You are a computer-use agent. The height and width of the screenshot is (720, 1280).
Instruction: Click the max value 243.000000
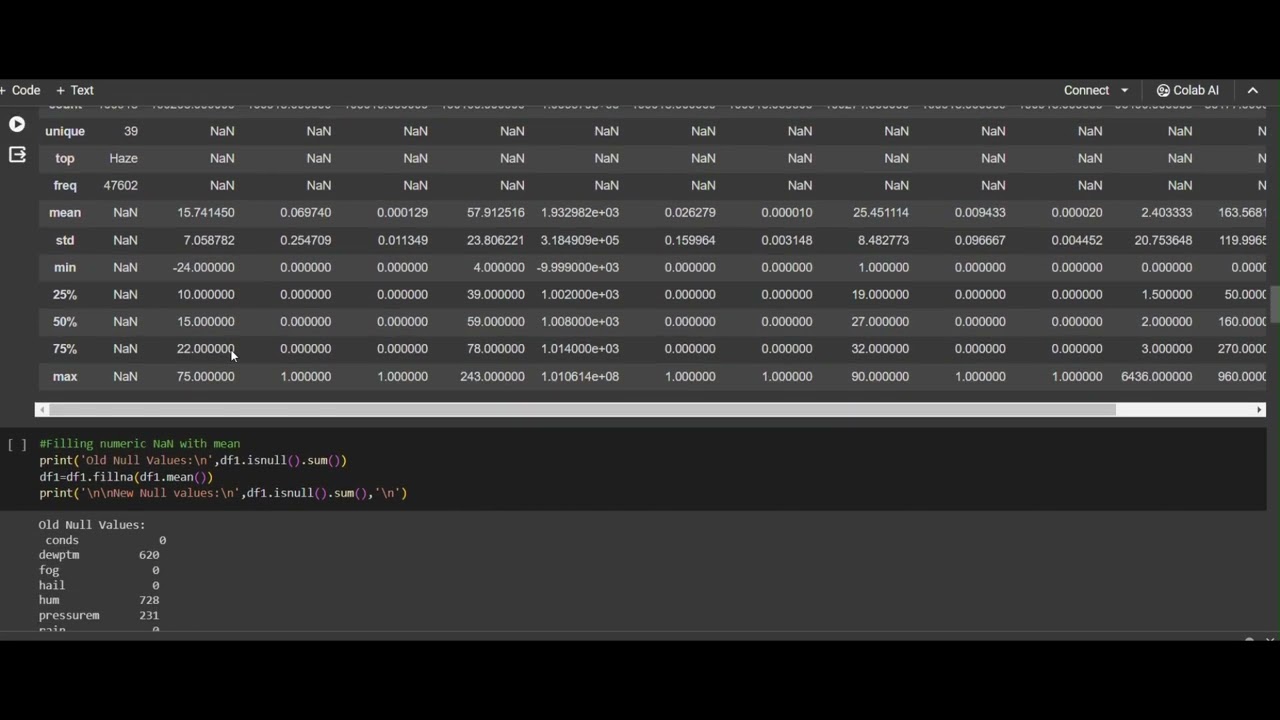click(492, 376)
